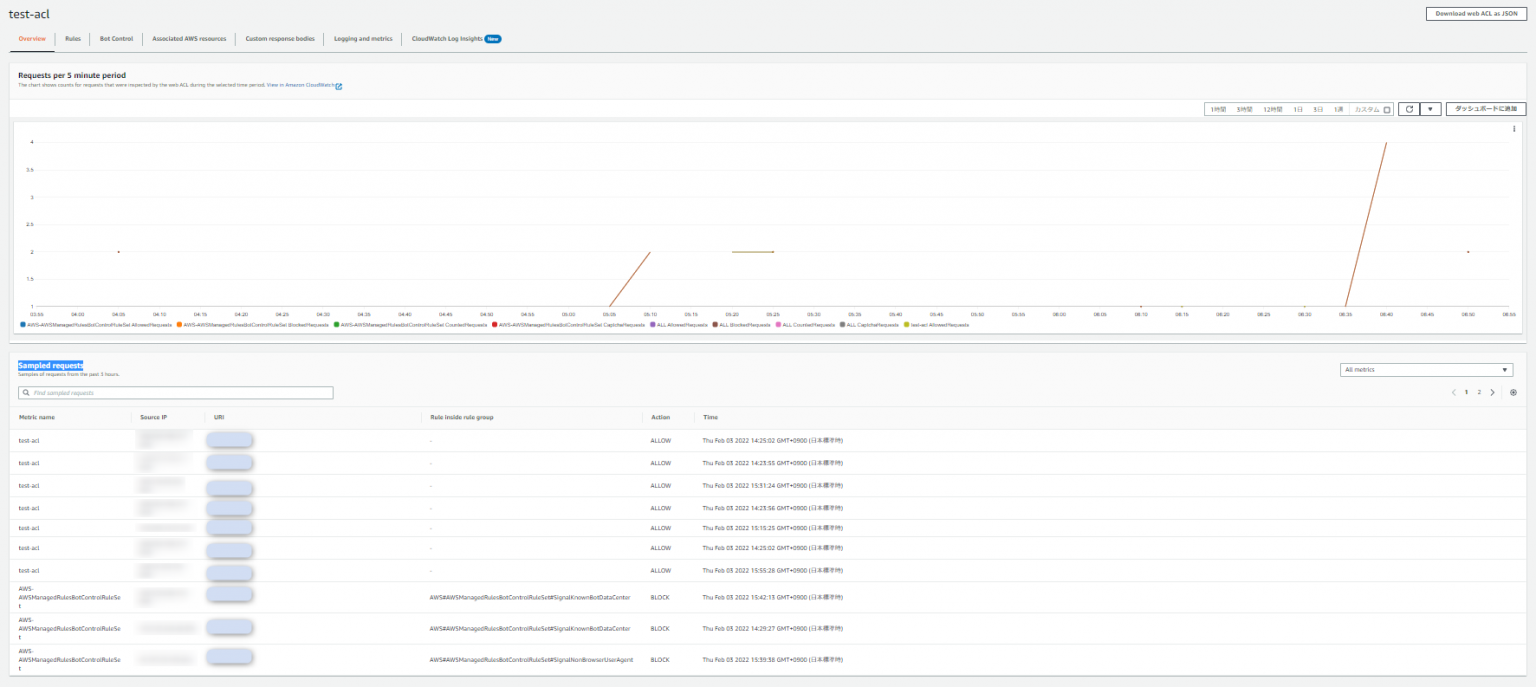Open the All metrics dropdown

point(1425,369)
